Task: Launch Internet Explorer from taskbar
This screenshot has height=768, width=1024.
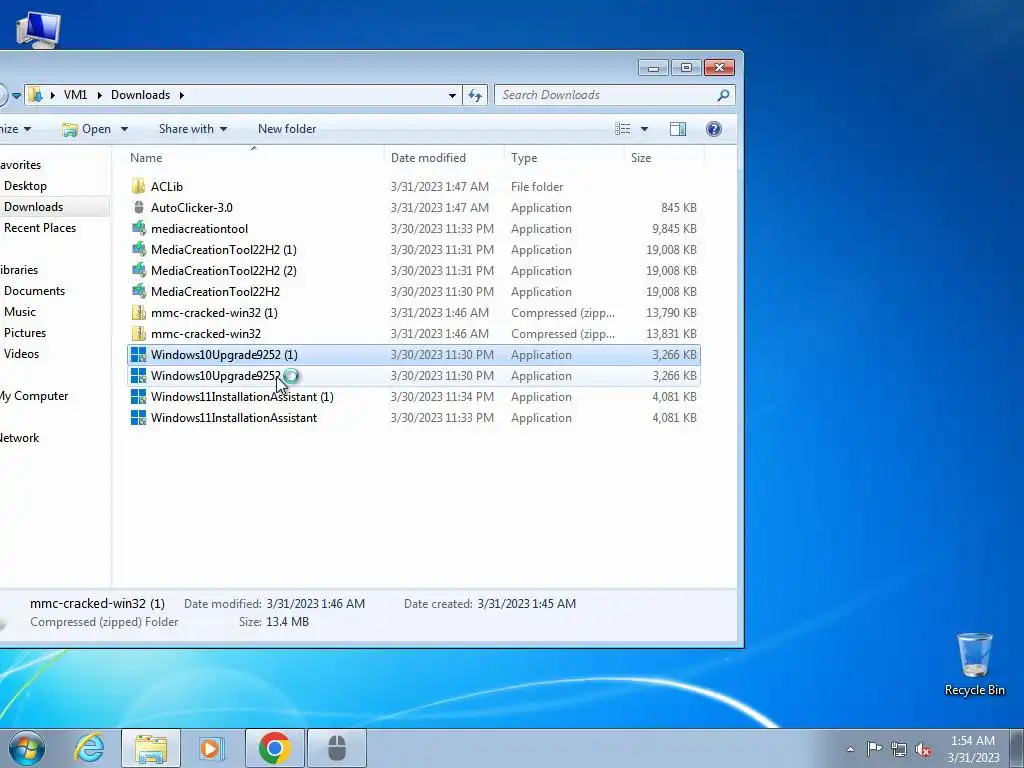Action: 89,748
